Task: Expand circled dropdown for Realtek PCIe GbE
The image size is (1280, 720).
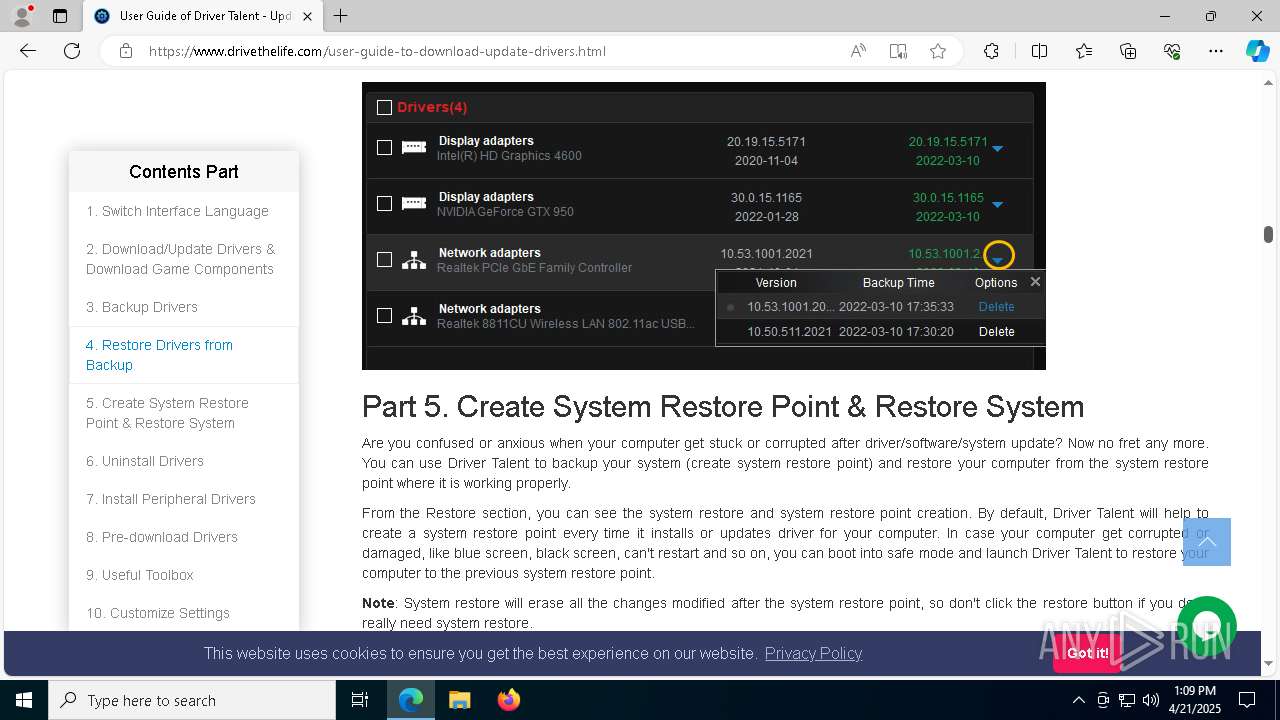Action: coord(998,257)
